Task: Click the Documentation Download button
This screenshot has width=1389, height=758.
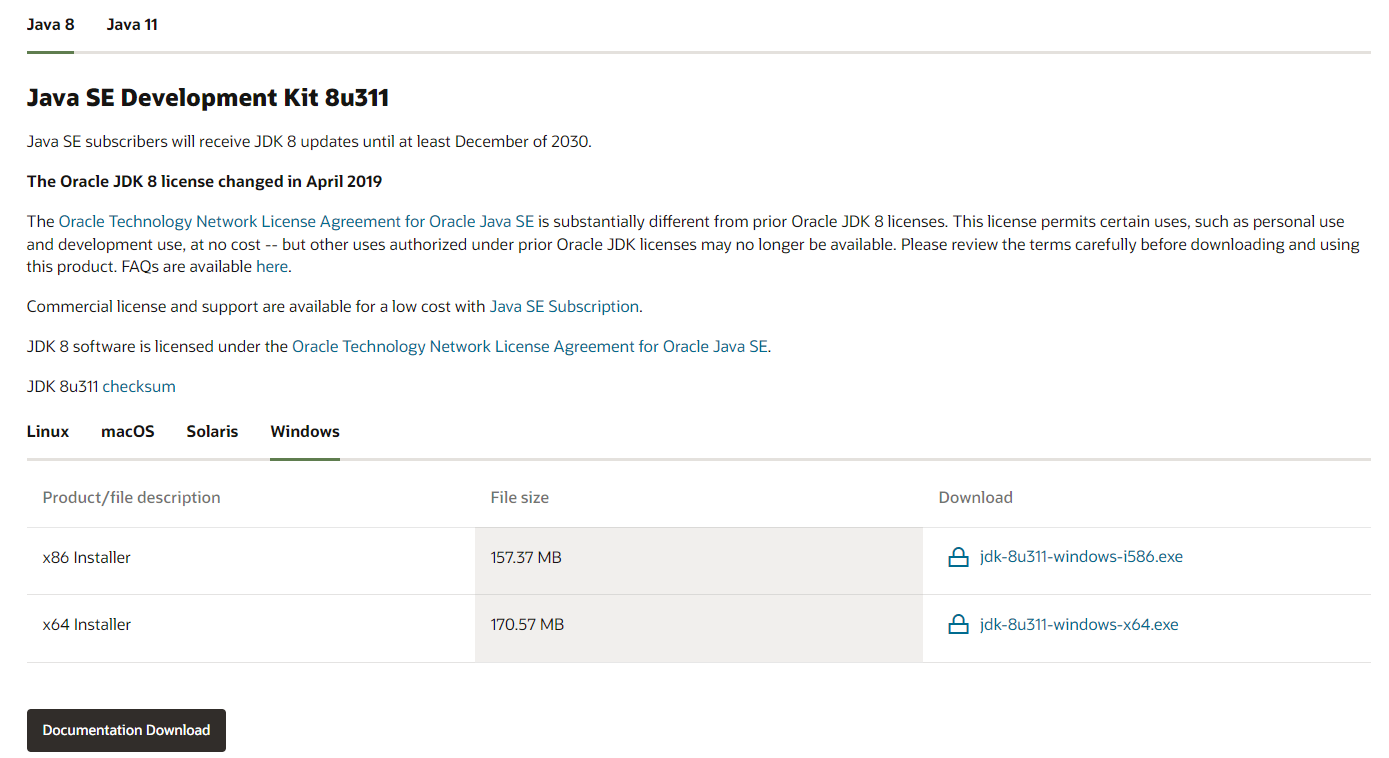Action: coord(126,730)
